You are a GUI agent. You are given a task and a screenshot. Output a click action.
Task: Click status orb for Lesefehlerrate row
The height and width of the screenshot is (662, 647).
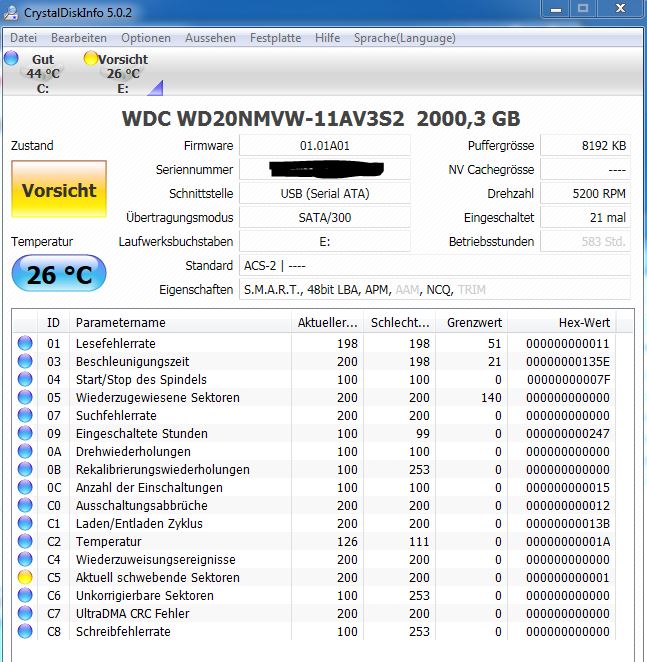tap(25, 343)
